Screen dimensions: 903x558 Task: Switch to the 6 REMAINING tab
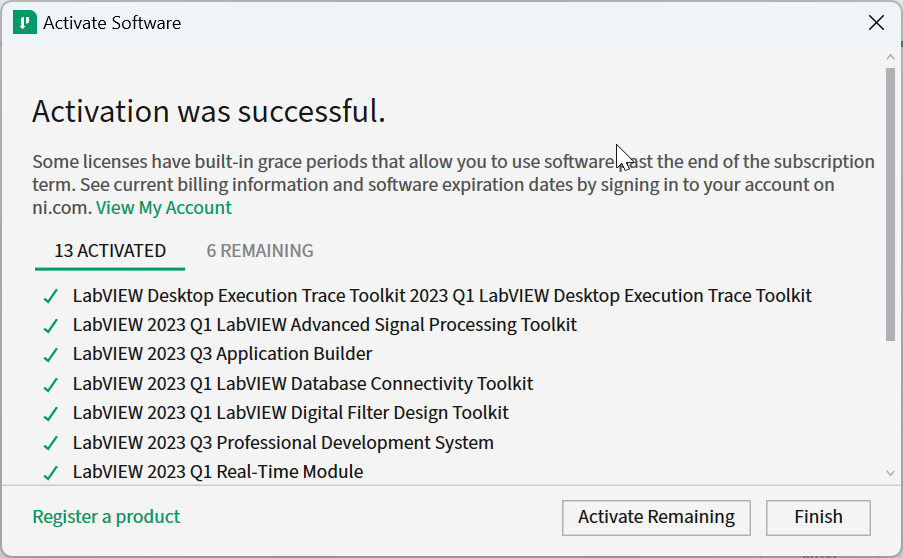tap(260, 251)
